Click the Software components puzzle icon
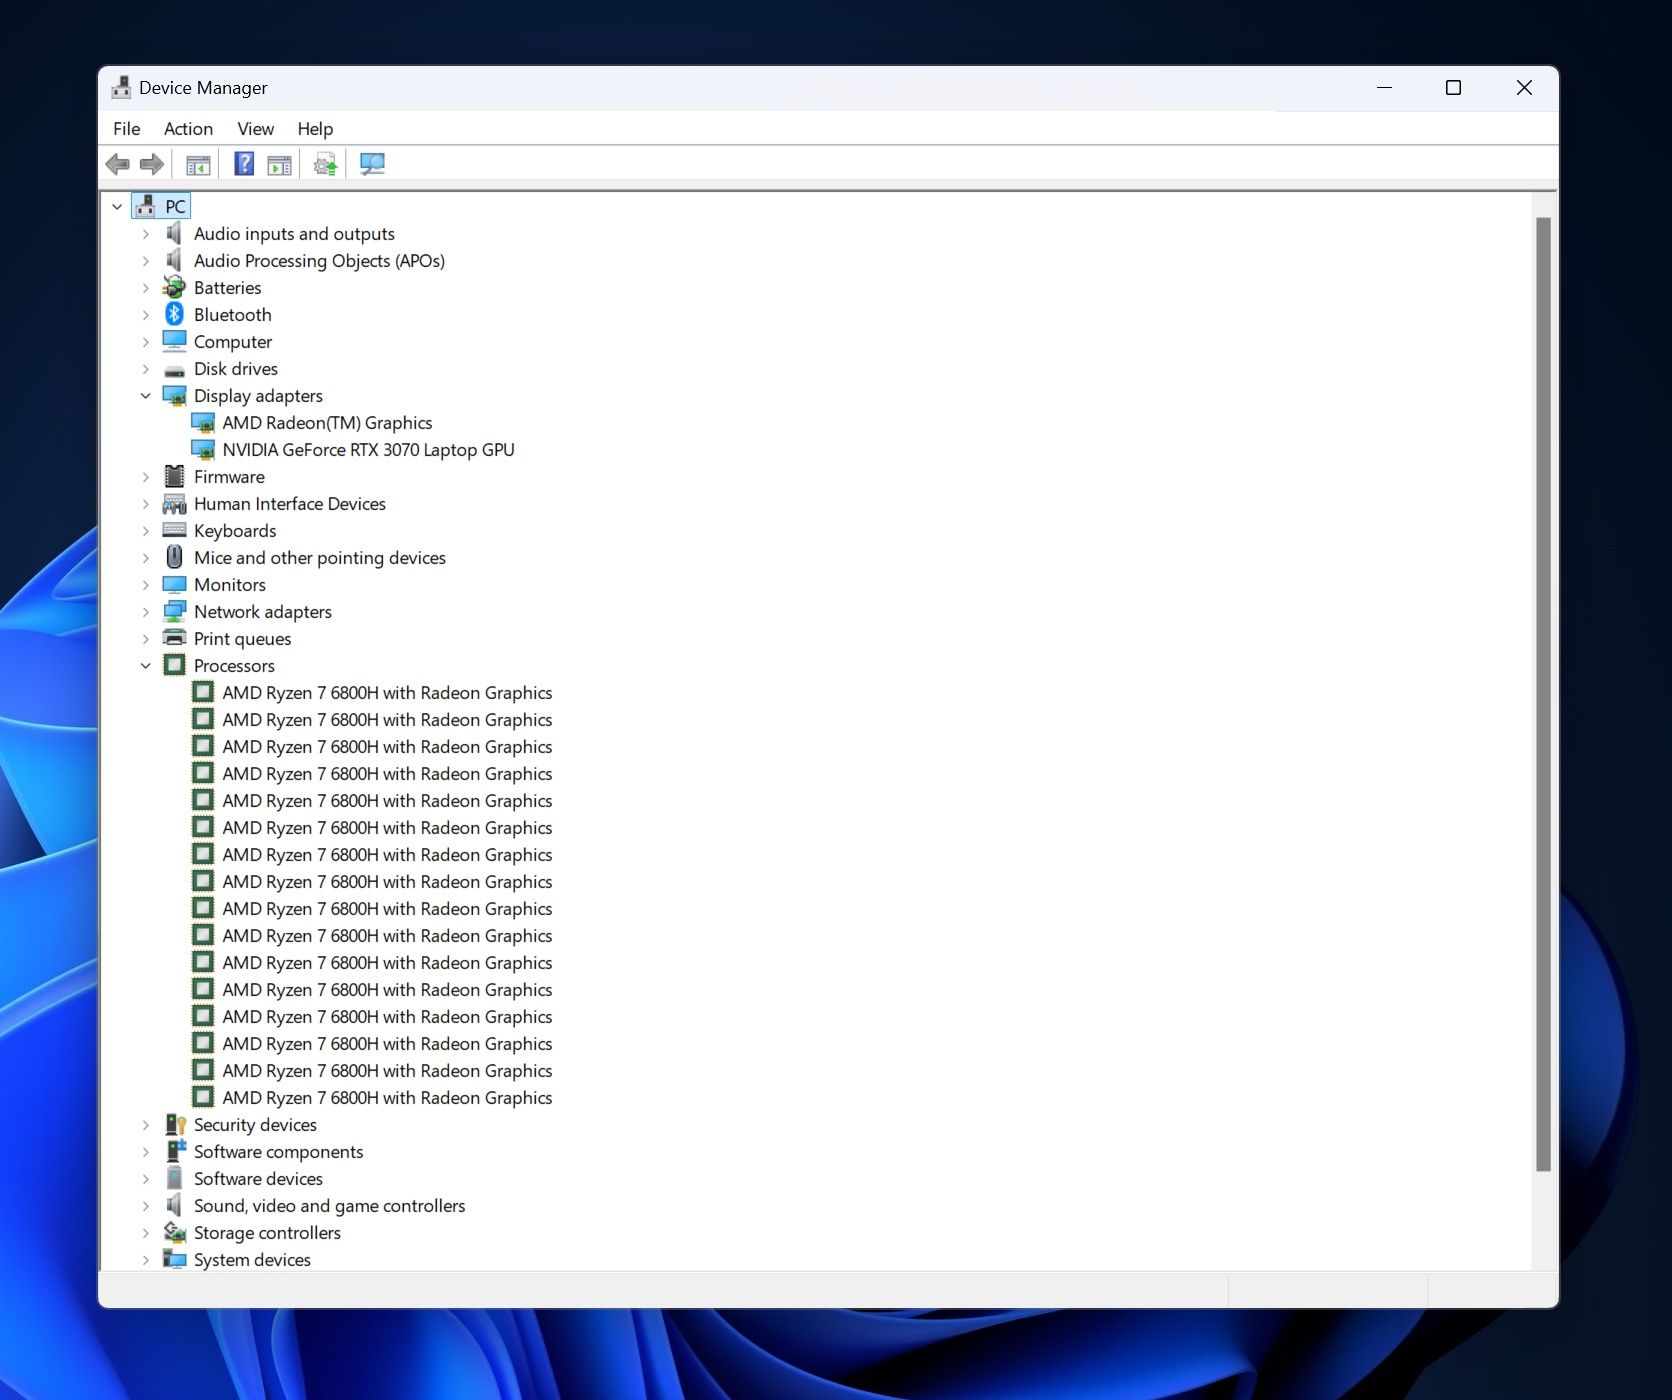The width and height of the screenshot is (1672, 1400). [176, 1151]
